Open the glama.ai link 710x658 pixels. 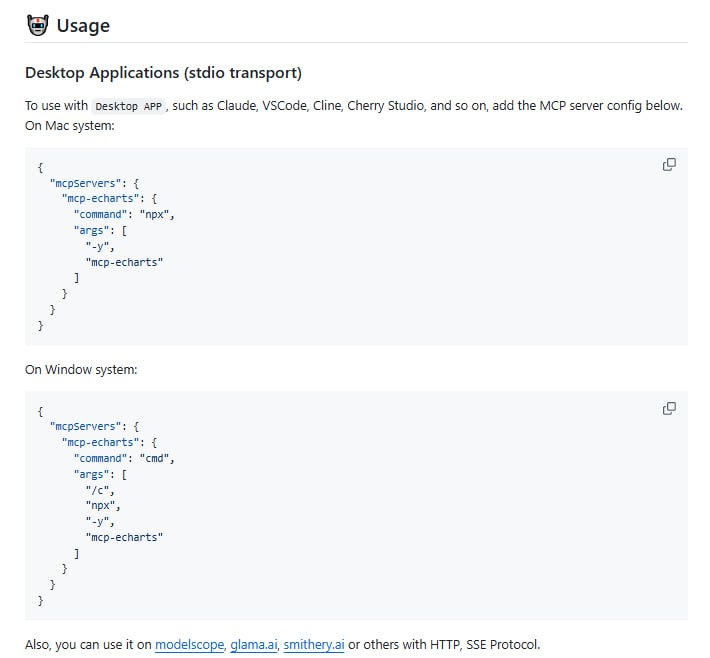[253, 645]
